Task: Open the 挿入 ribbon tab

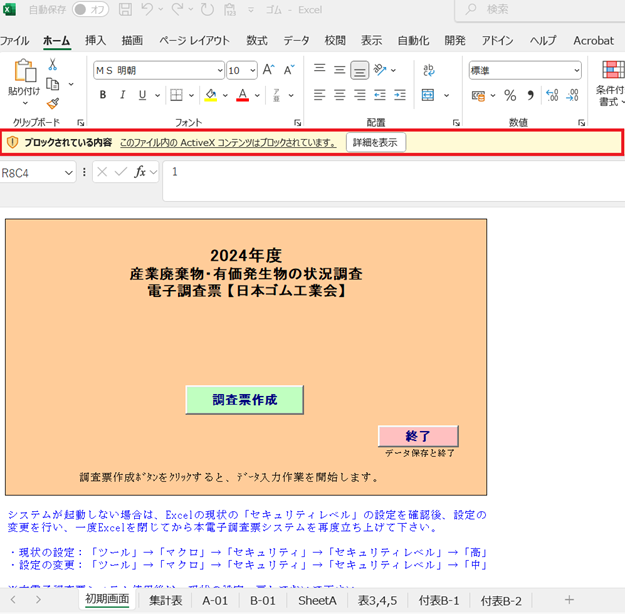Action: pyautogui.click(x=95, y=40)
